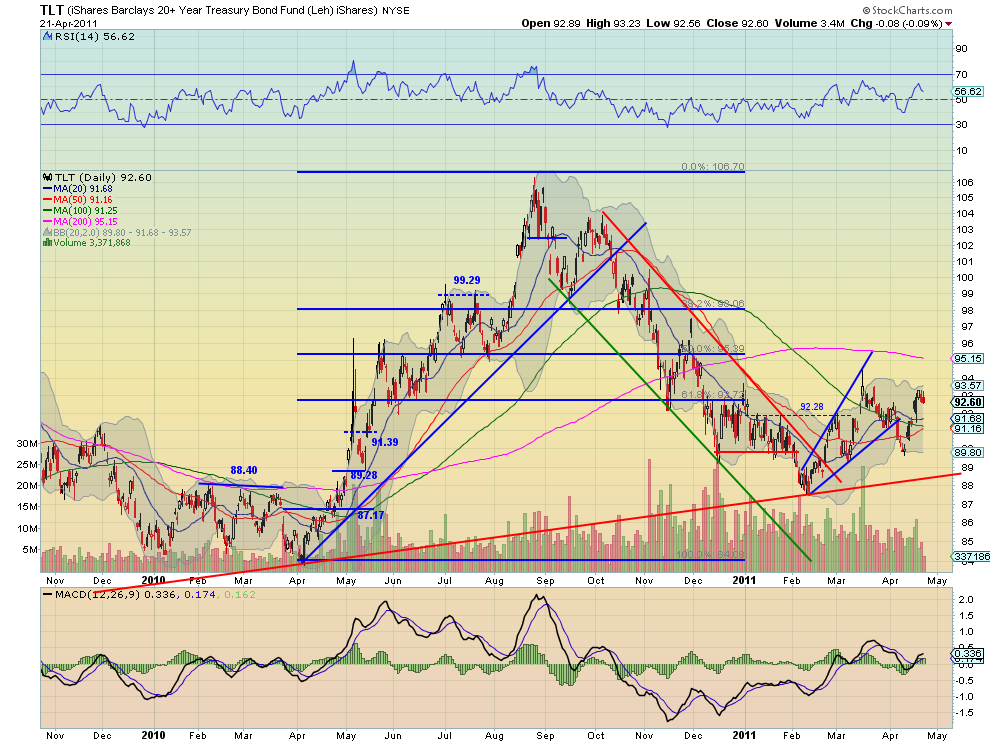
Task: Click the TLT (Daily) 92.60 legend entry
Action: pos(103,177)
